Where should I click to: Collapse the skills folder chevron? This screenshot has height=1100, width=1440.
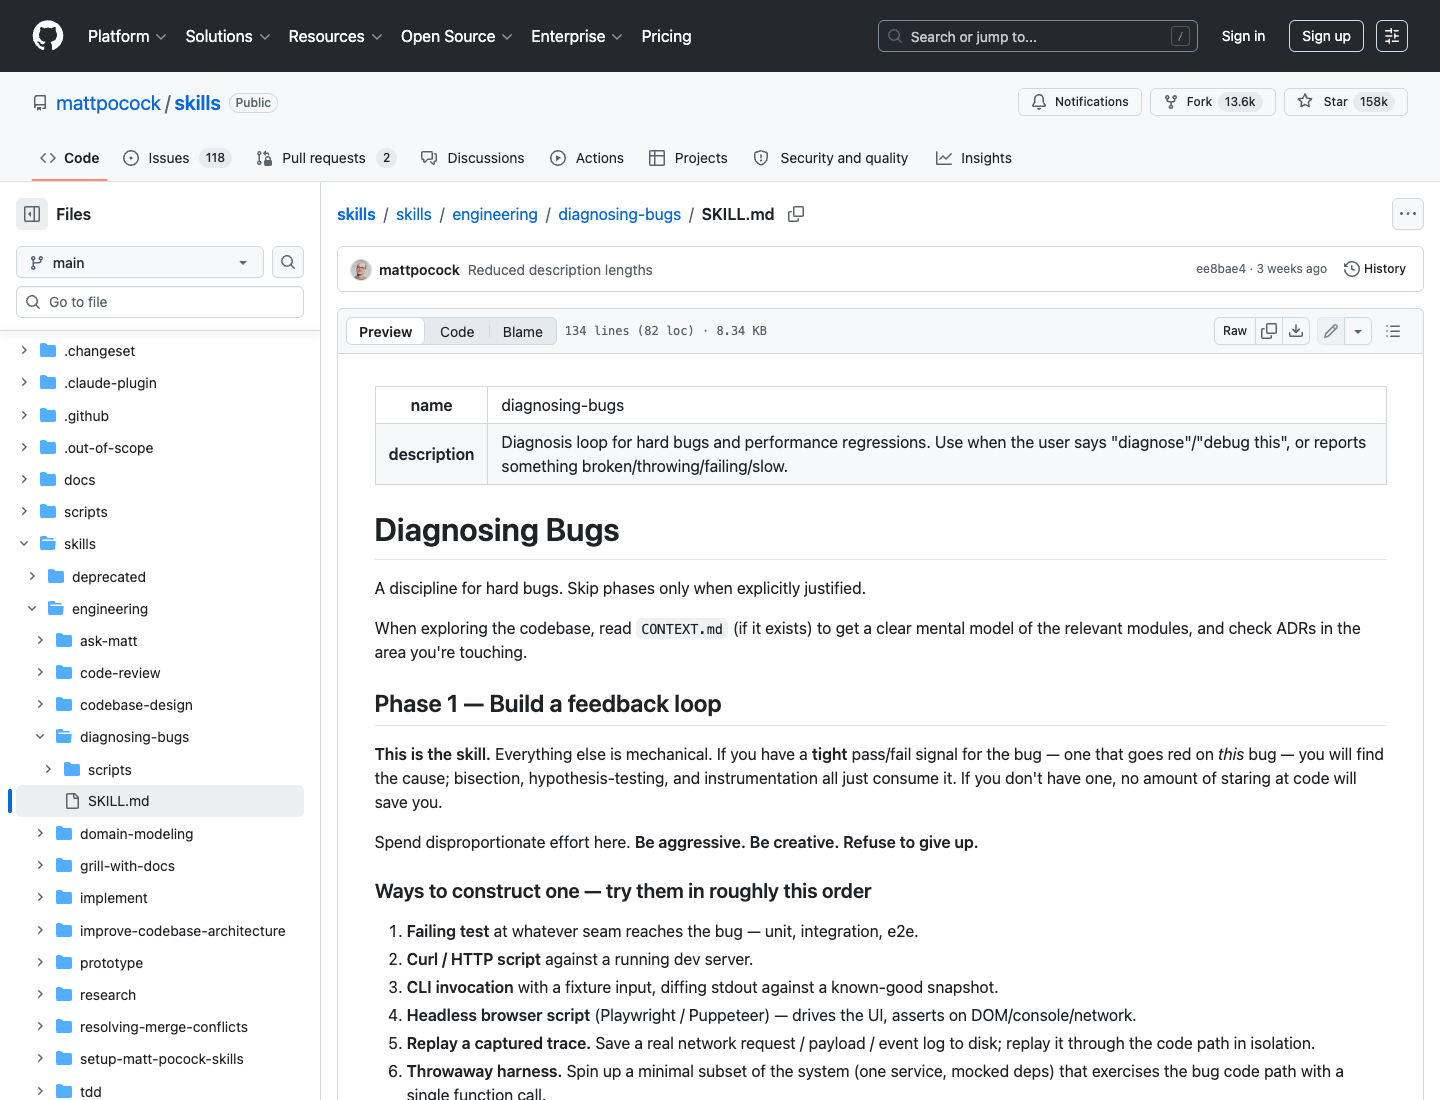coord(24,544)
